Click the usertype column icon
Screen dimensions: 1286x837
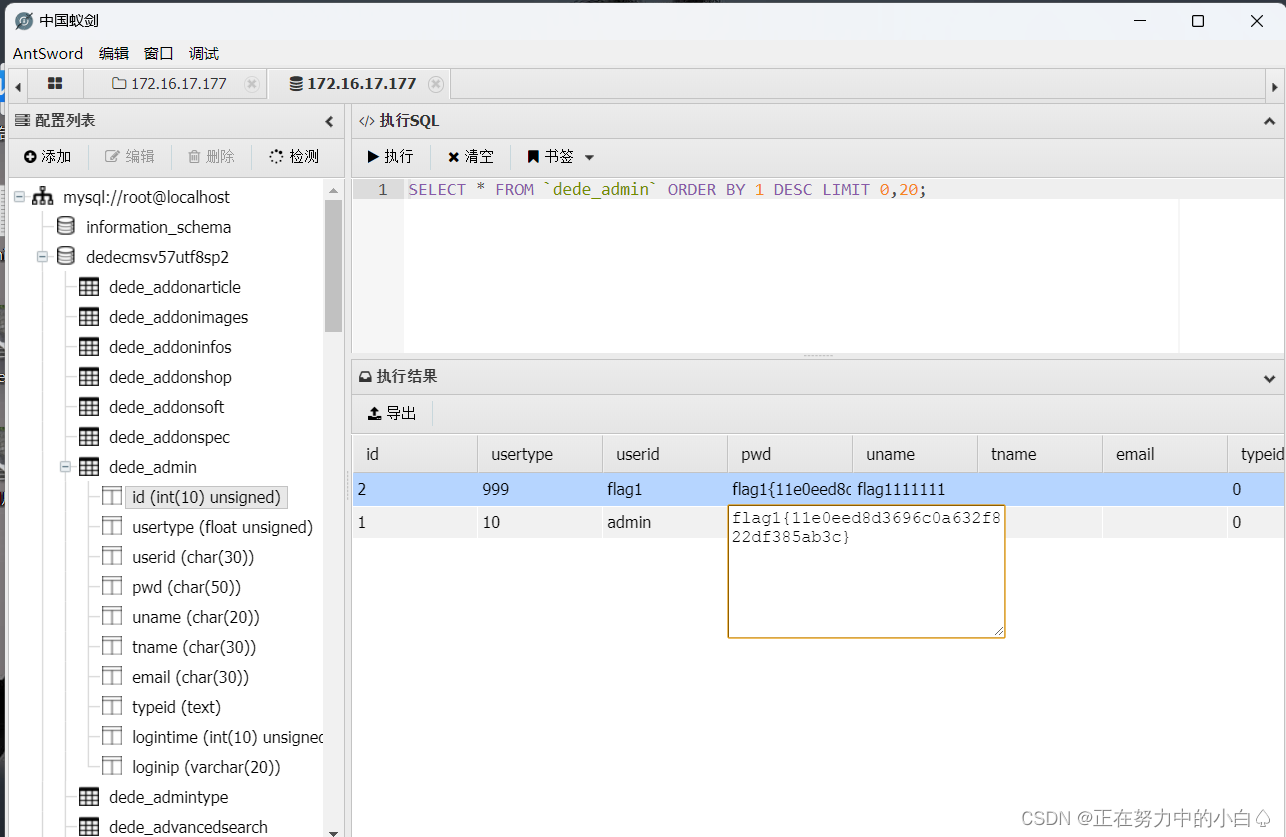(x=112, y=527)
